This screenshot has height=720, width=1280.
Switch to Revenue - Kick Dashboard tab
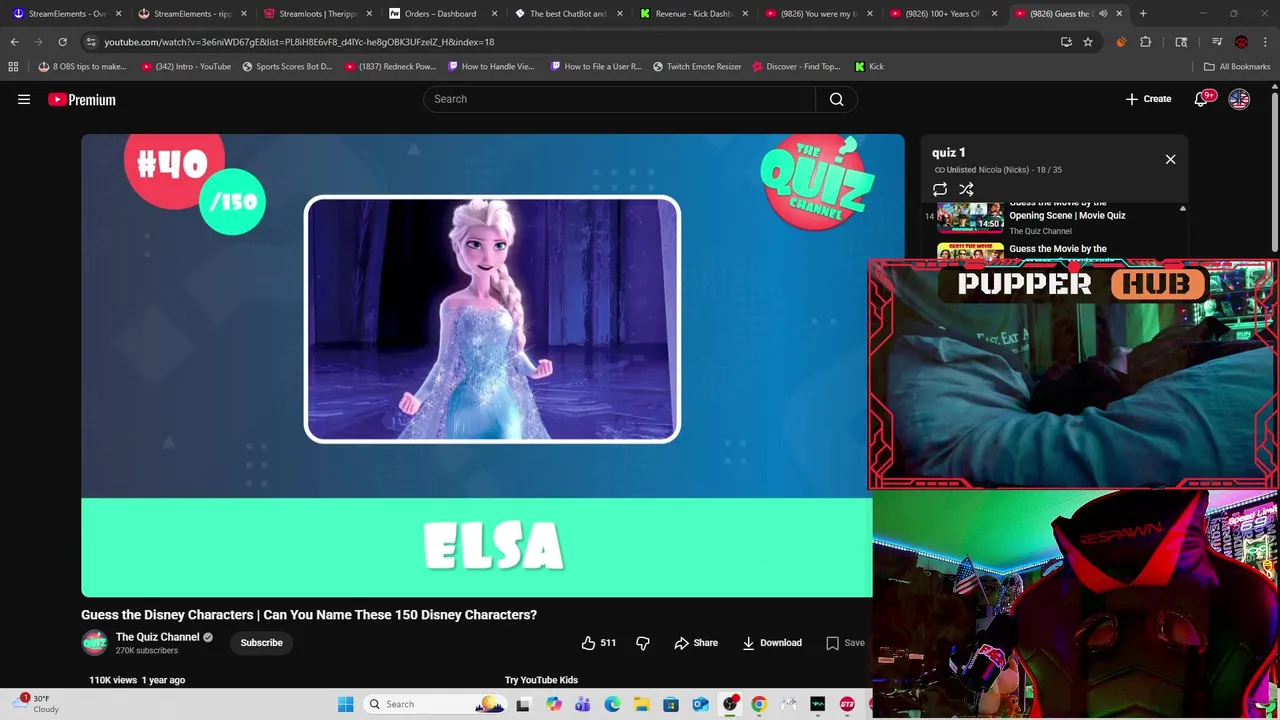[693, 14]
